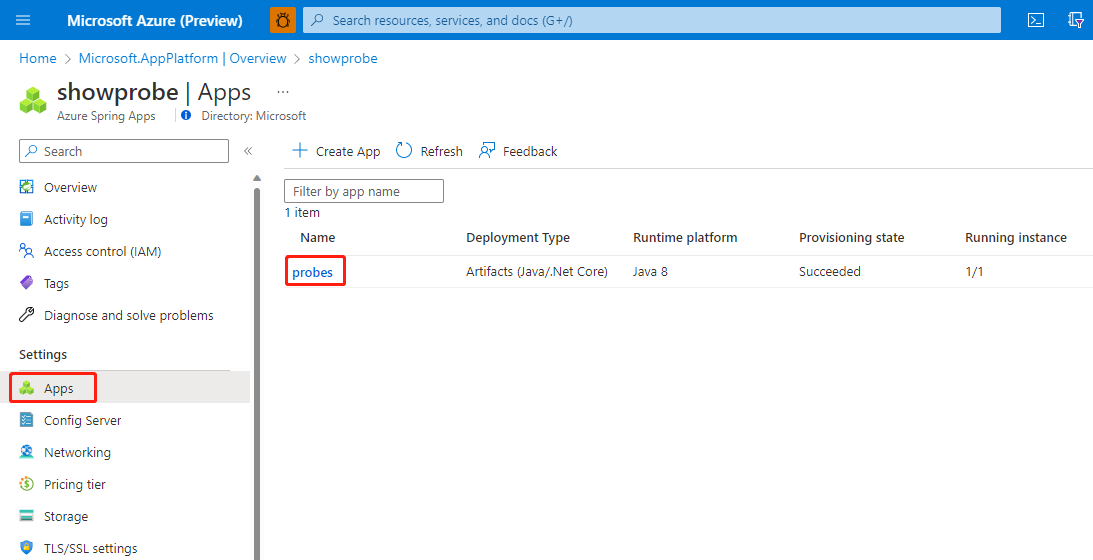Sort by Name column header
This screenshot has width=1093, height=560.
tap(317, 238)
